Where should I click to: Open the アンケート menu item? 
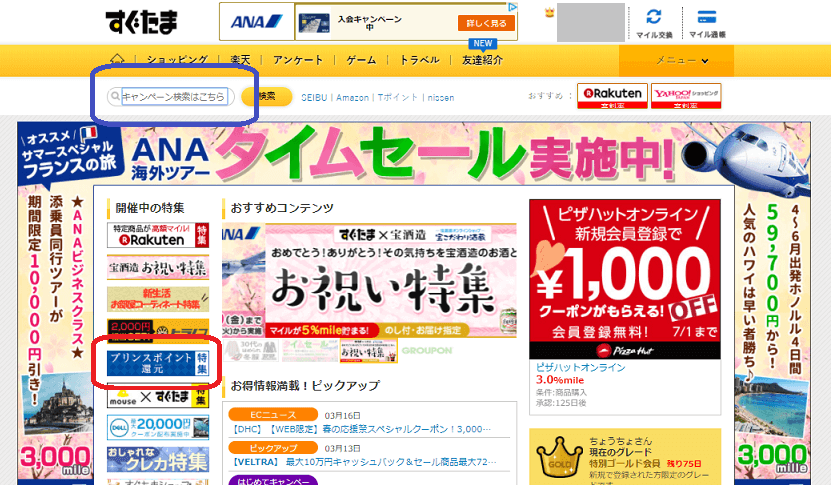[298, 60]
